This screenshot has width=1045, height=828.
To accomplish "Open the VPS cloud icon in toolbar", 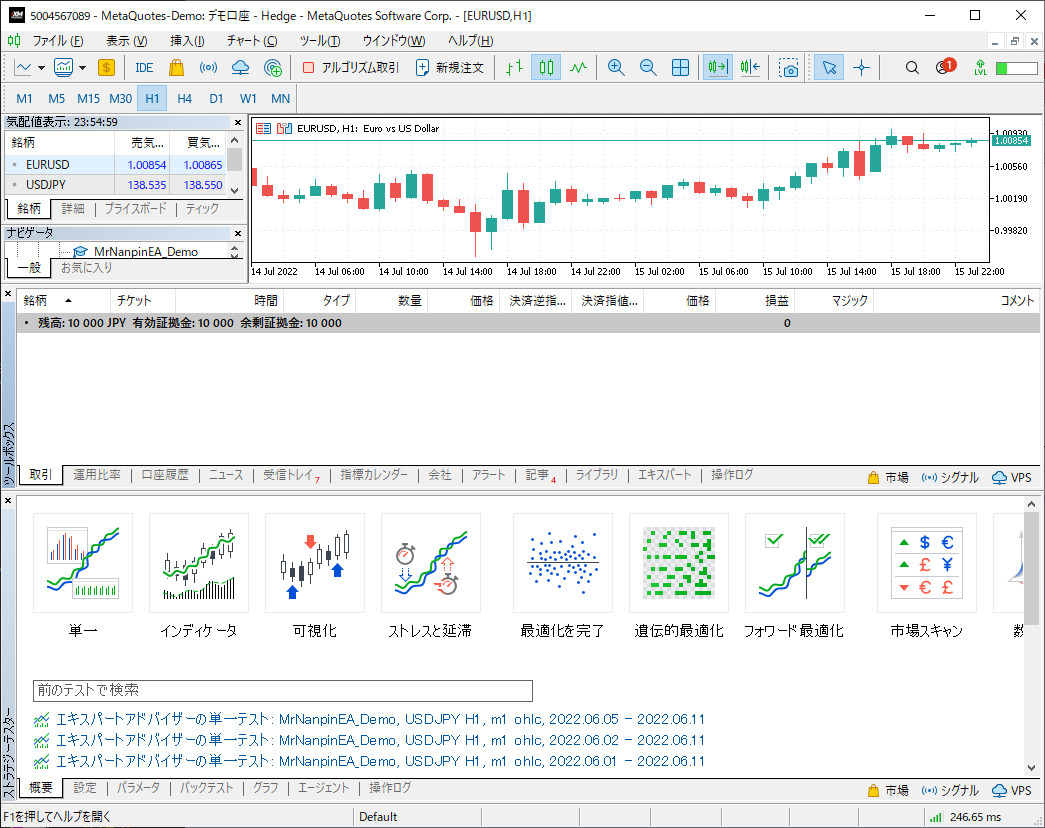I will point(240,67).
